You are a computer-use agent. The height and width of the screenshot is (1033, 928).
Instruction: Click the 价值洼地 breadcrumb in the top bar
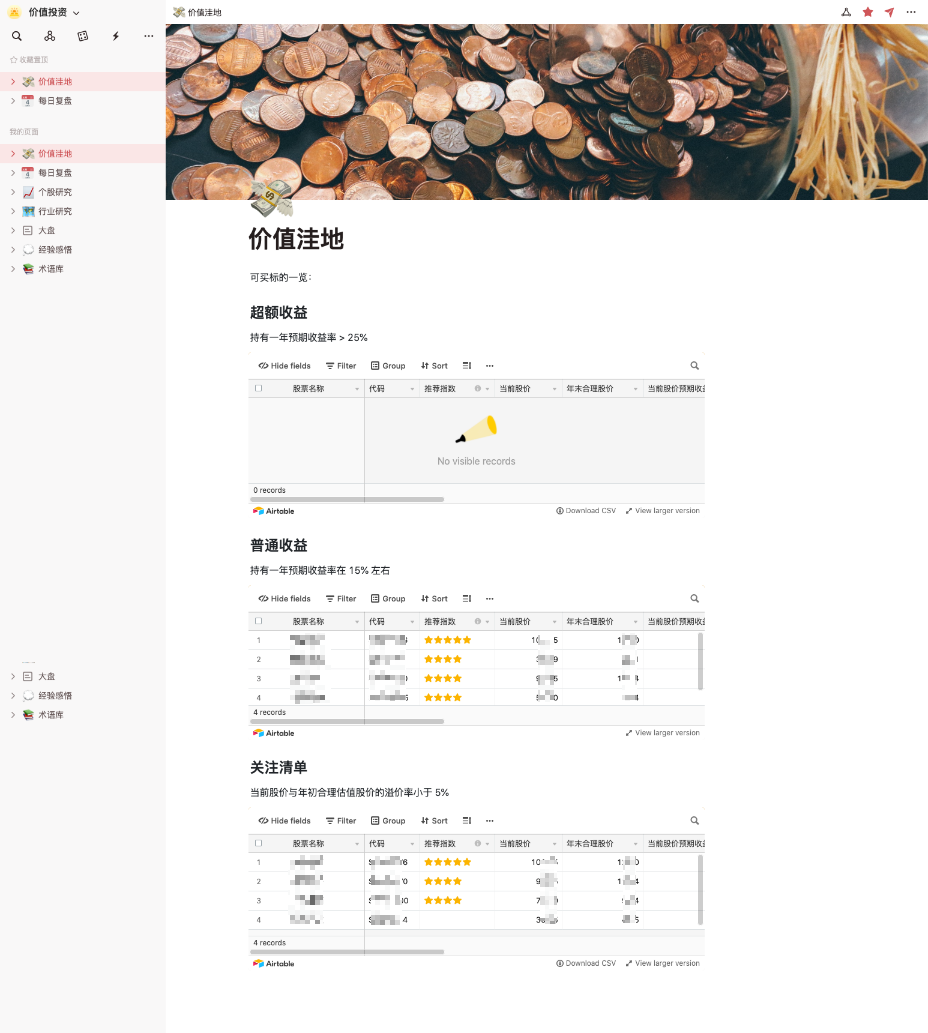click(x=204, y=12)
